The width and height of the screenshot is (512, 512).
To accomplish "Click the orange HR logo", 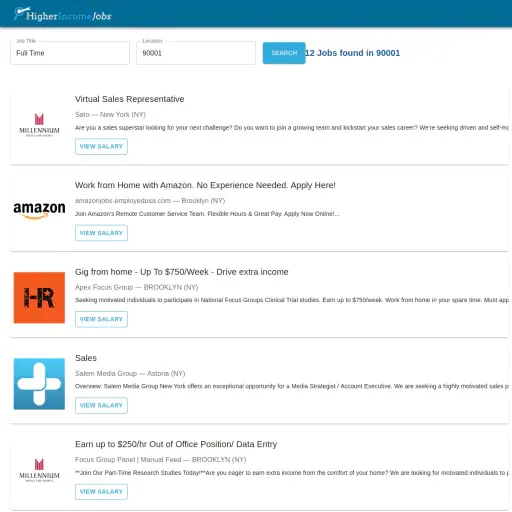I will pos(39,298).
